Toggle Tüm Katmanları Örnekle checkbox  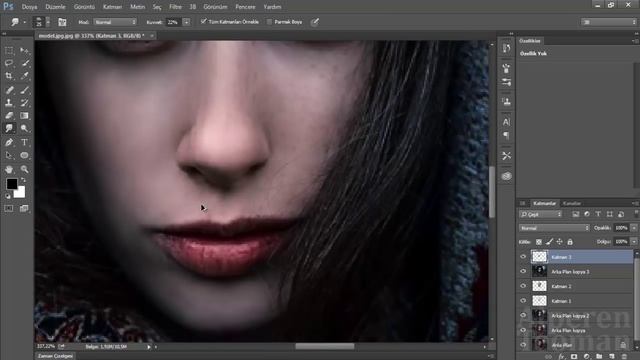[x=204, y=21]
